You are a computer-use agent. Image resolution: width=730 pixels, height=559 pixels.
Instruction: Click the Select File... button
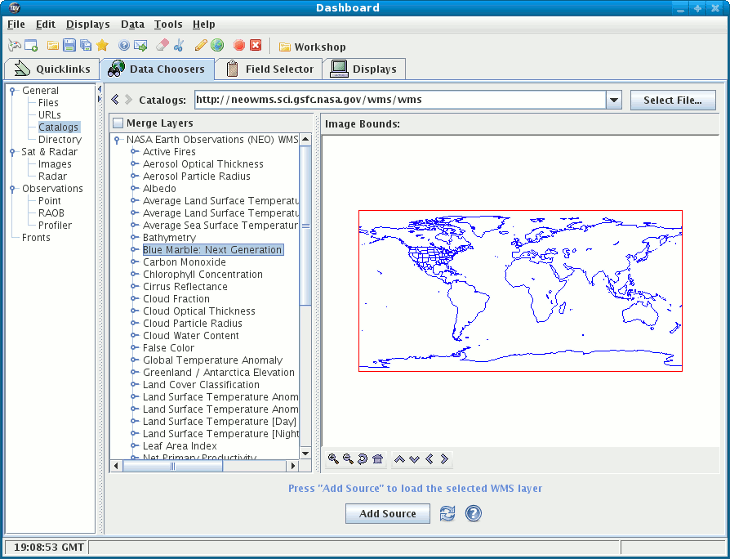[678, 100]
